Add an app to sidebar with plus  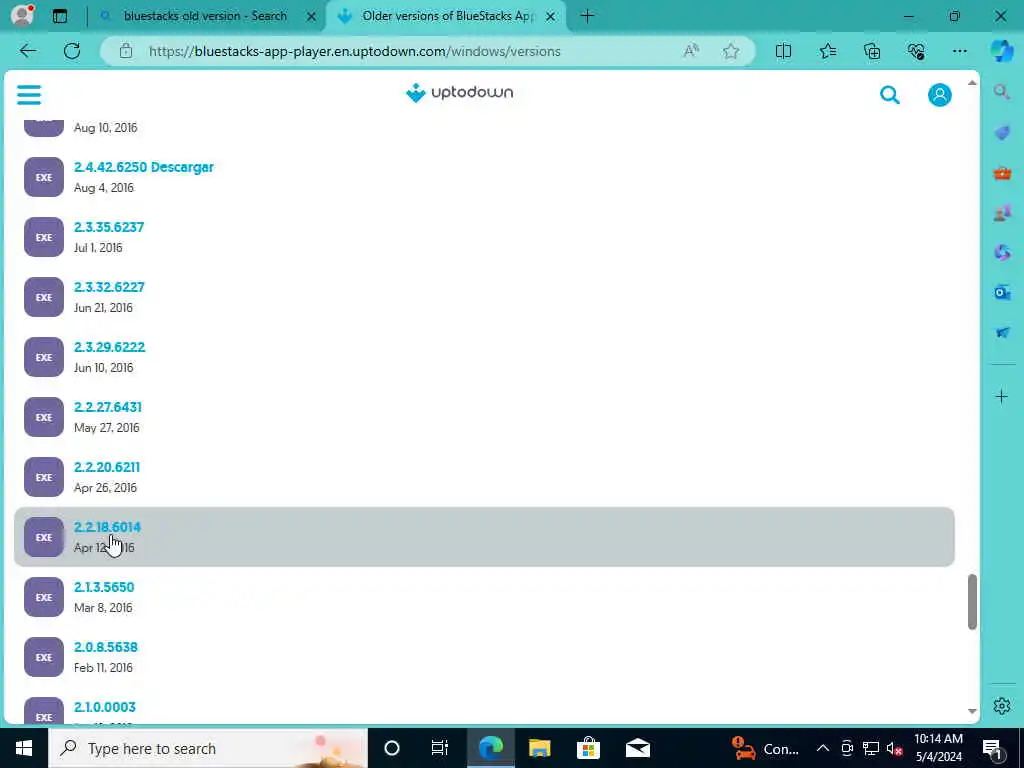click(x=1002, y=396)
